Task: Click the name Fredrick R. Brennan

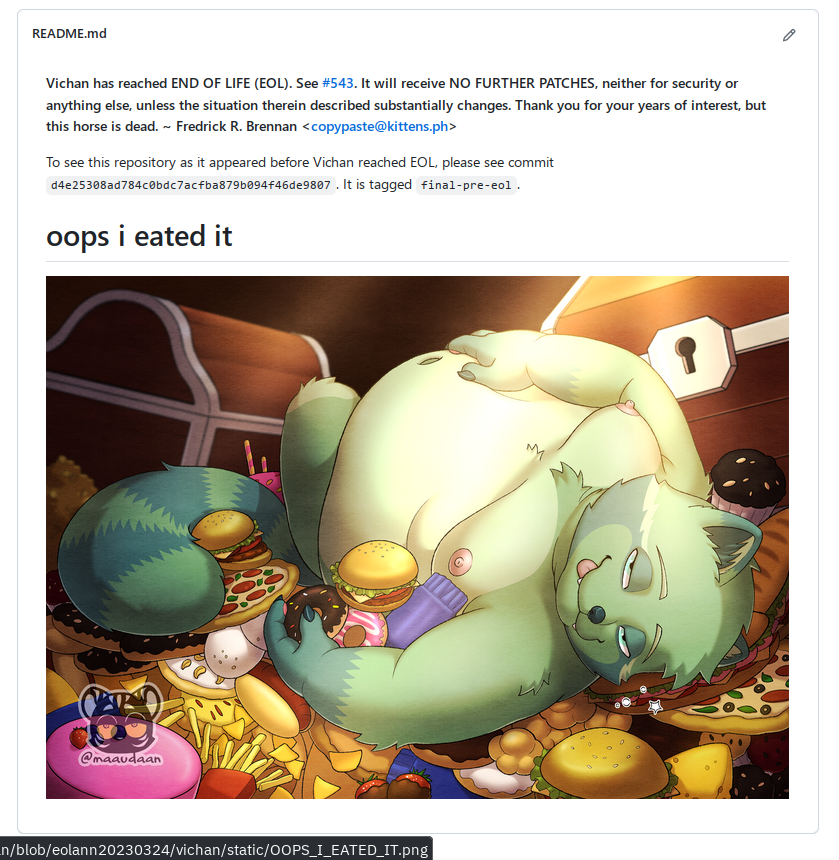Action: [236, 127]
